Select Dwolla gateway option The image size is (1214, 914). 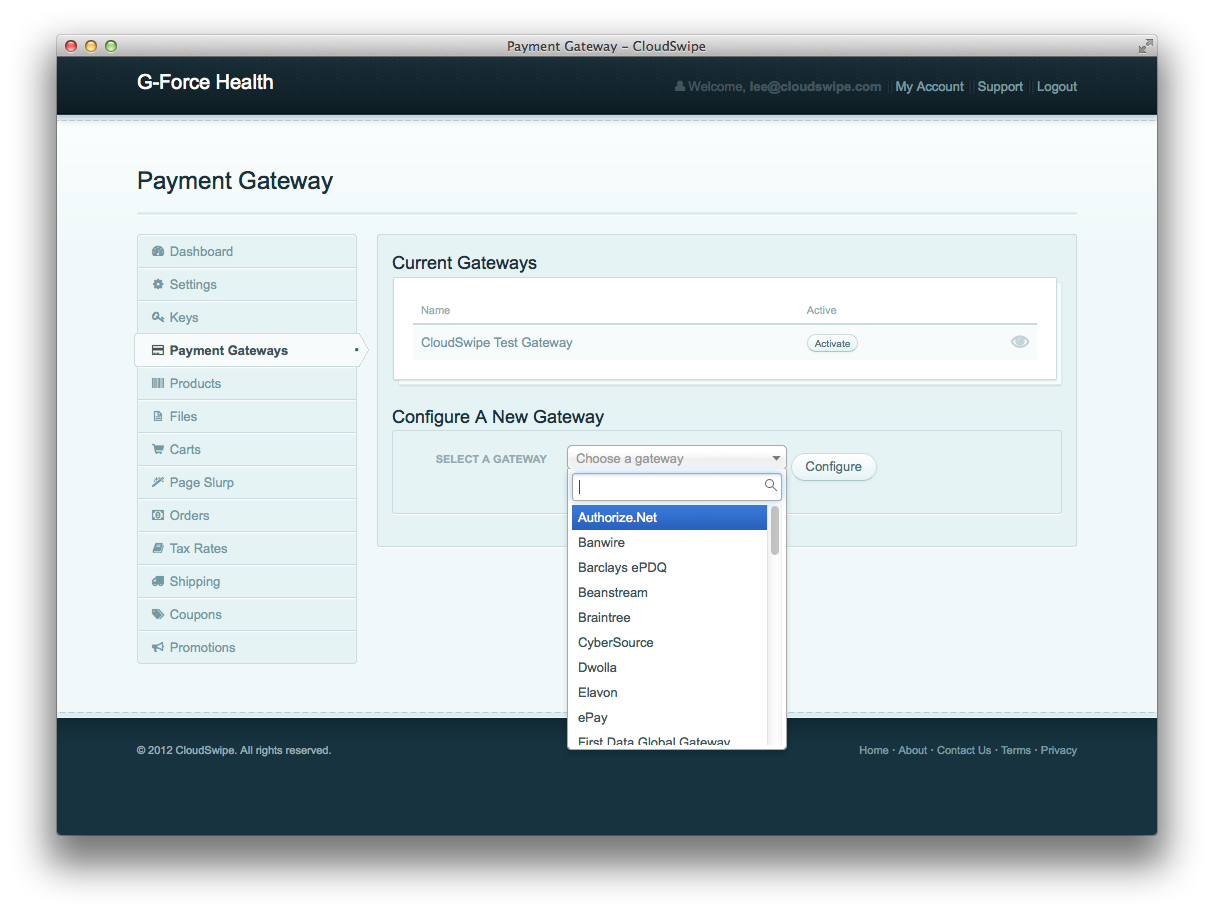(x=669, y=667)
